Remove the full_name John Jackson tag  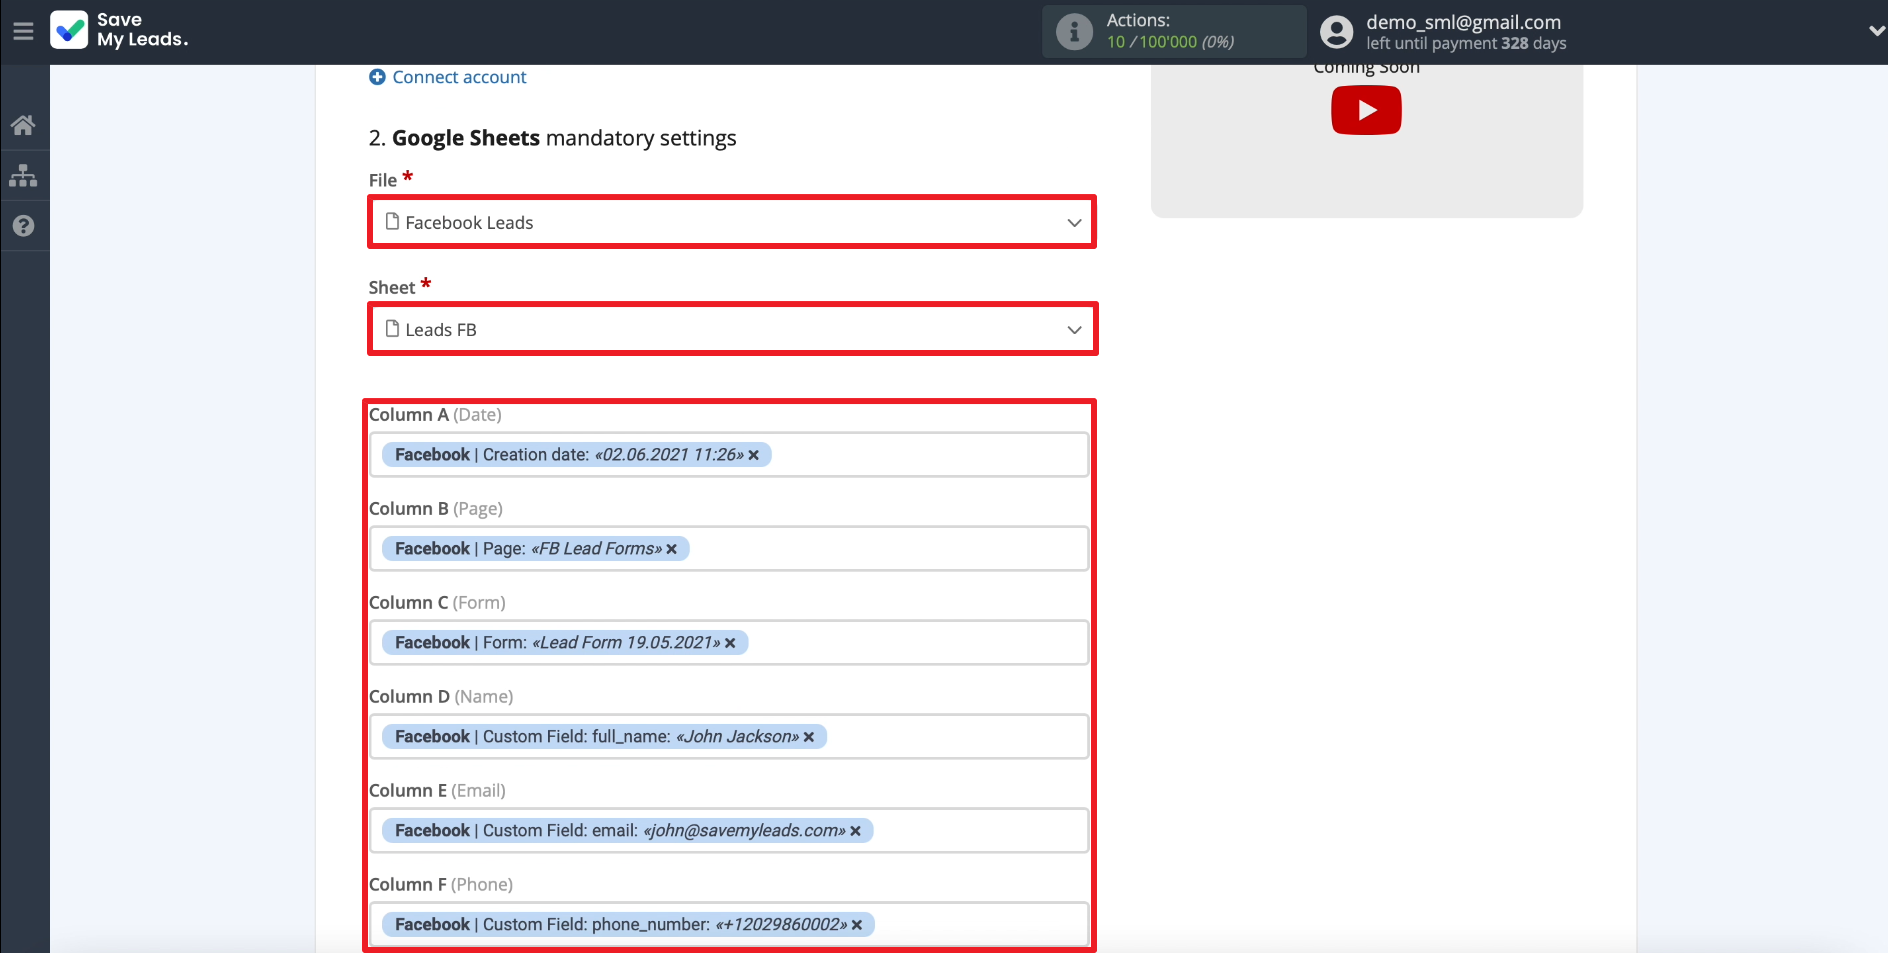tap(809, 737)
